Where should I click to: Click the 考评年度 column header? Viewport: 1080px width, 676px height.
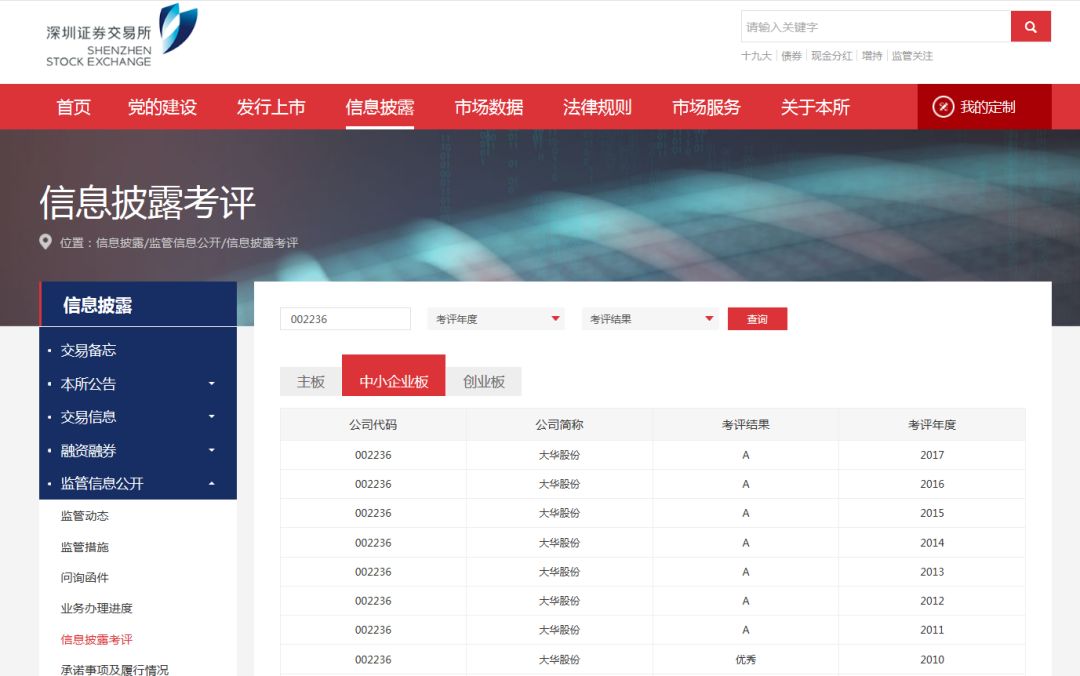click(932, 425)
